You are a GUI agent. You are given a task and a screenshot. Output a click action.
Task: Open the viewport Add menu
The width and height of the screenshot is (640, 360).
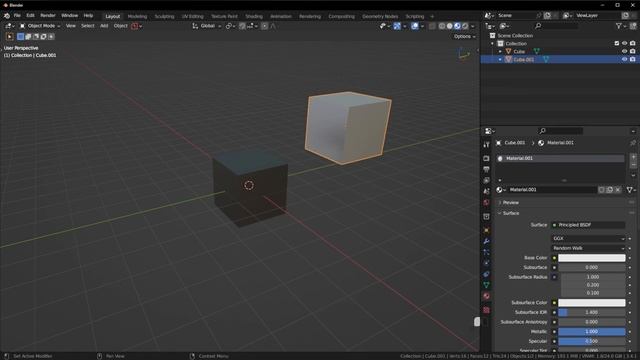pyautogui.click(x=104, y=26)
